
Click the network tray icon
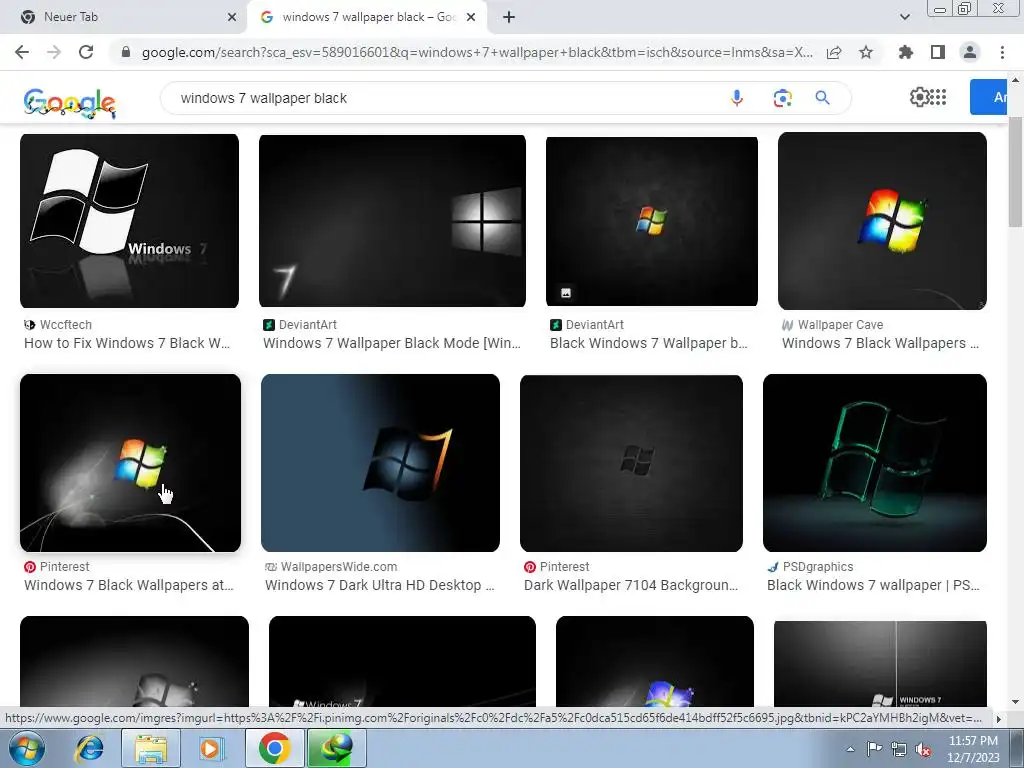tap(899, 749)
